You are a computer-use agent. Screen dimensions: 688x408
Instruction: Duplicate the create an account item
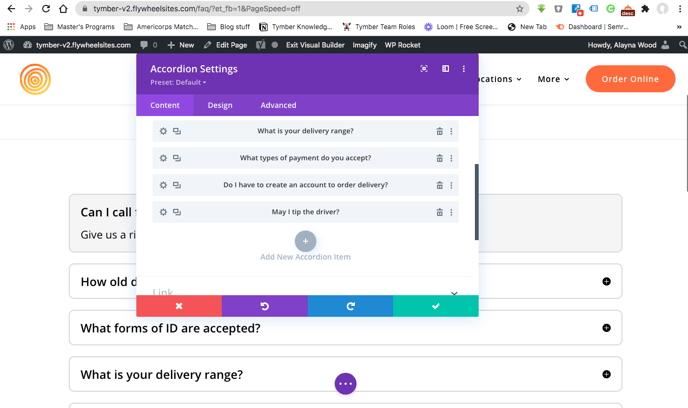[x=177, y=185]
